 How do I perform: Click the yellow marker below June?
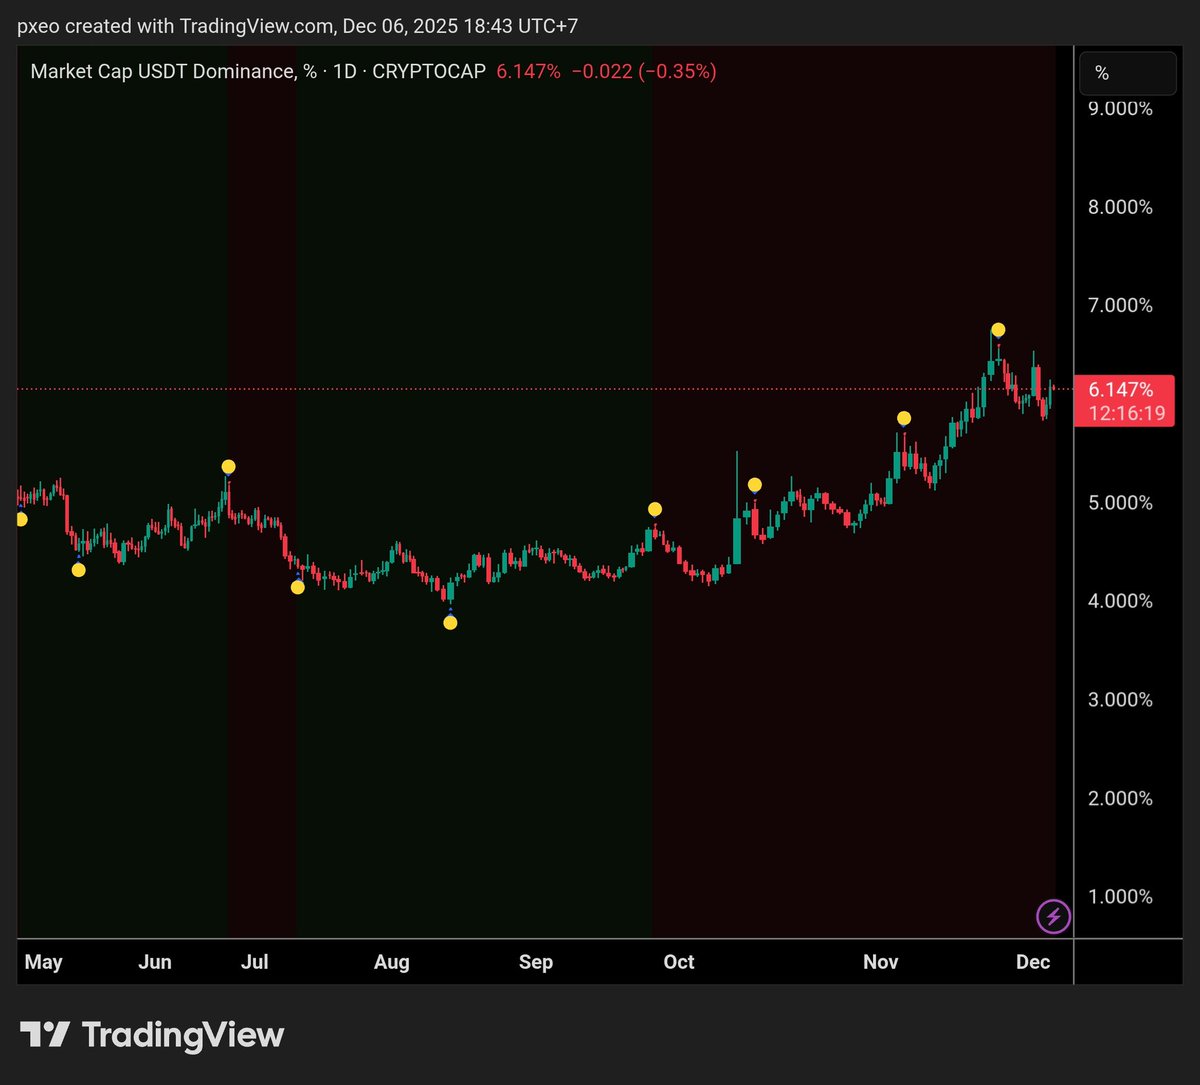pyautogui.click(x=79, y=570)
